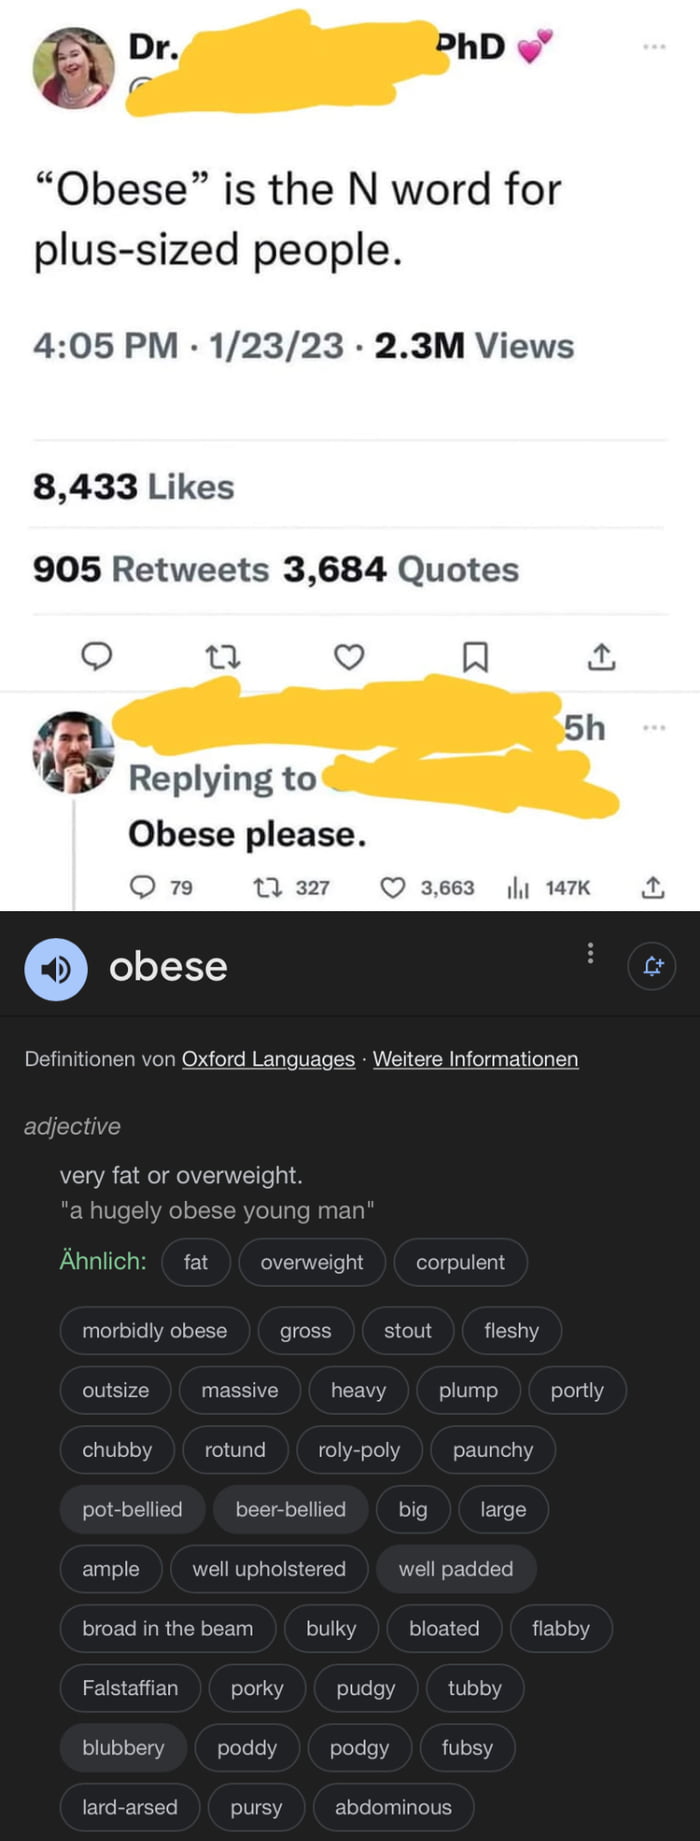The width and height of the screenshot is (700, 1841).
Task: Select the fat synonym chip
Action: (x=196, y=1262)
